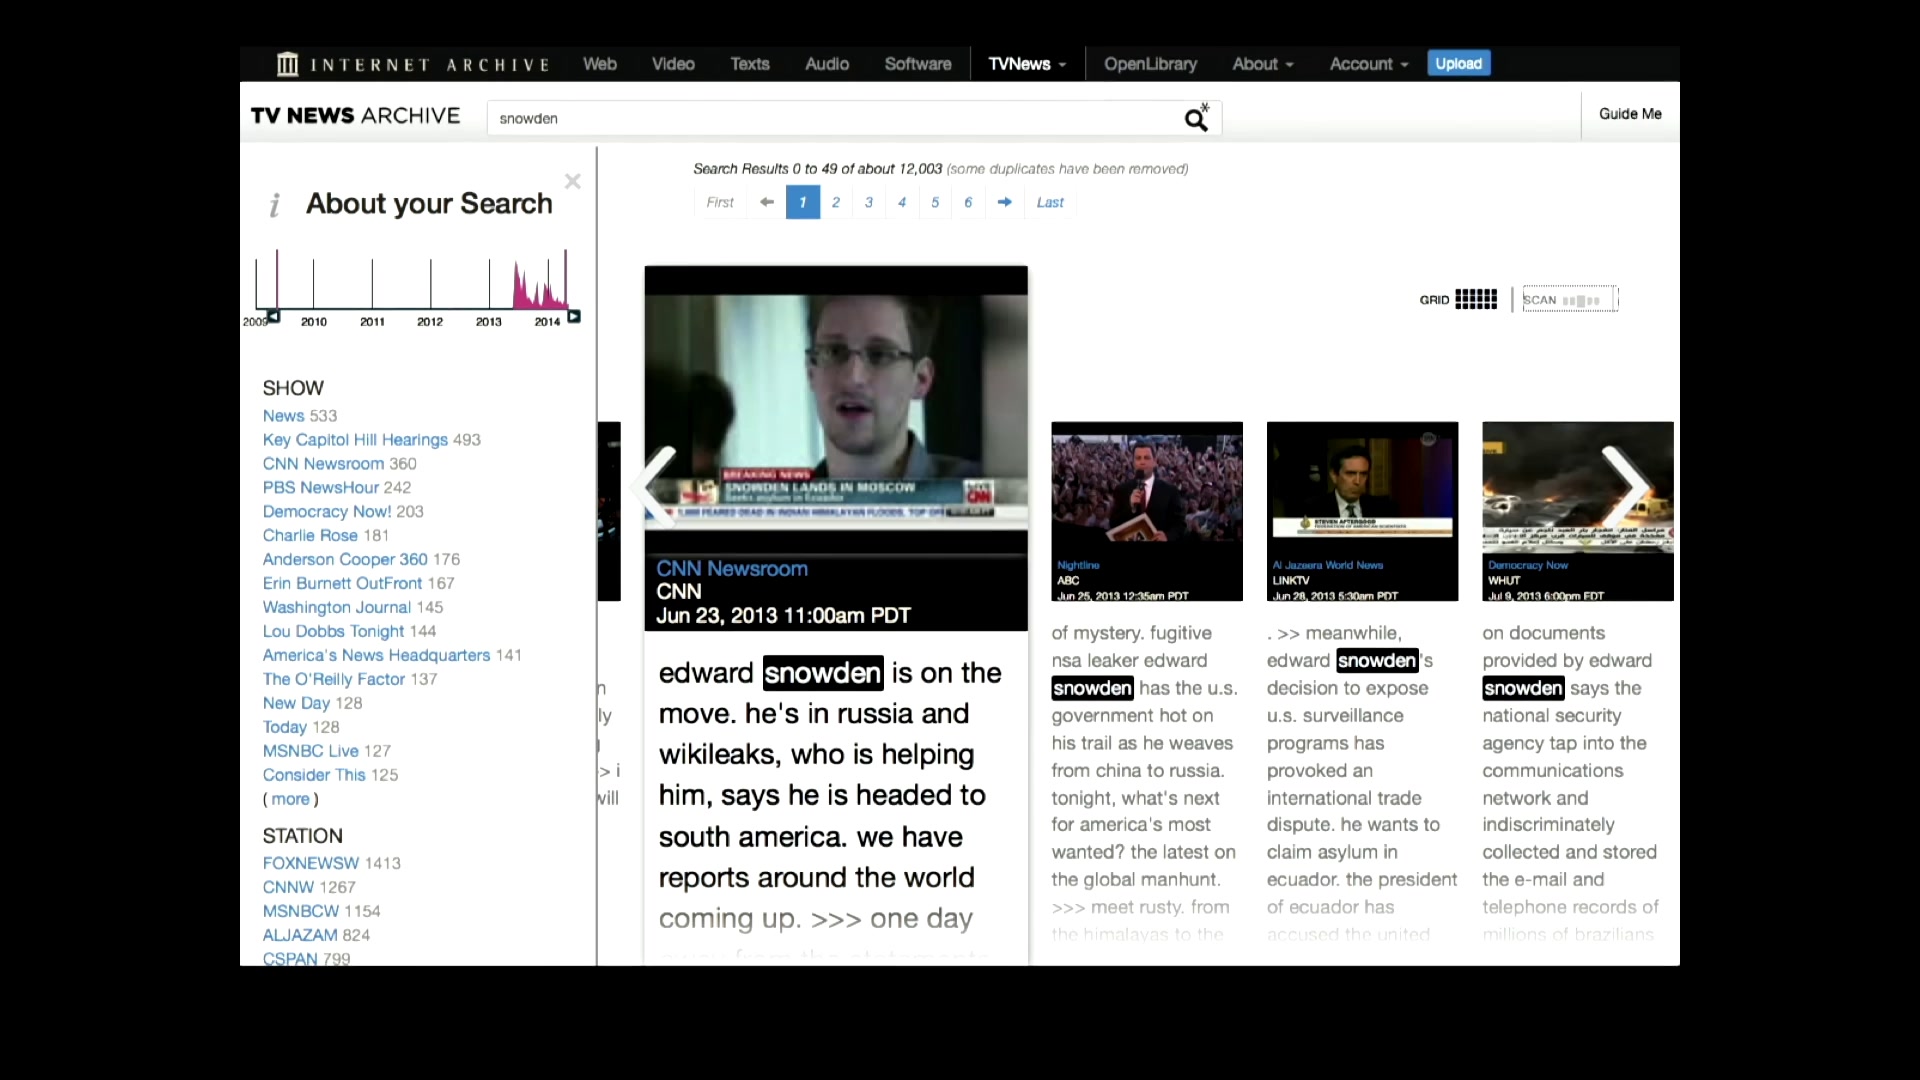Open the Software section tab

click(x=918, y=64)
